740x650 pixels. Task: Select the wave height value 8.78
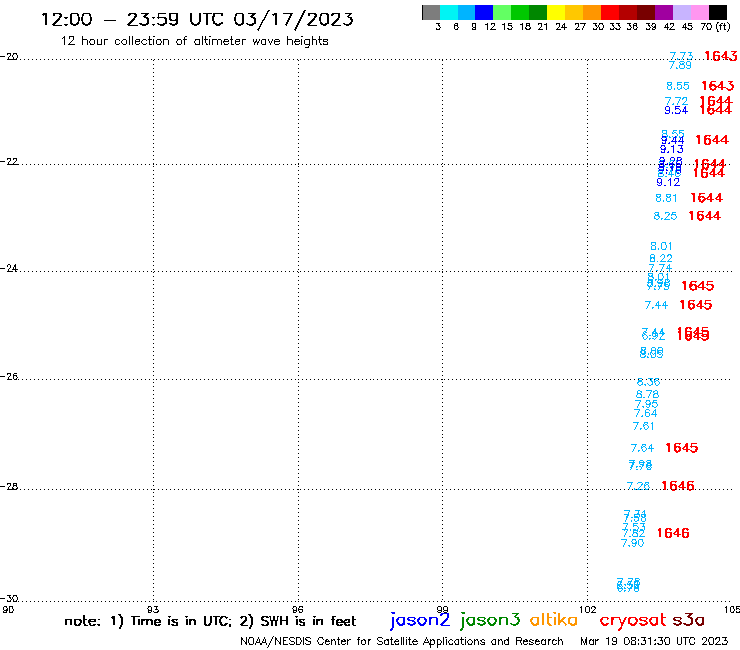[647, 395]
